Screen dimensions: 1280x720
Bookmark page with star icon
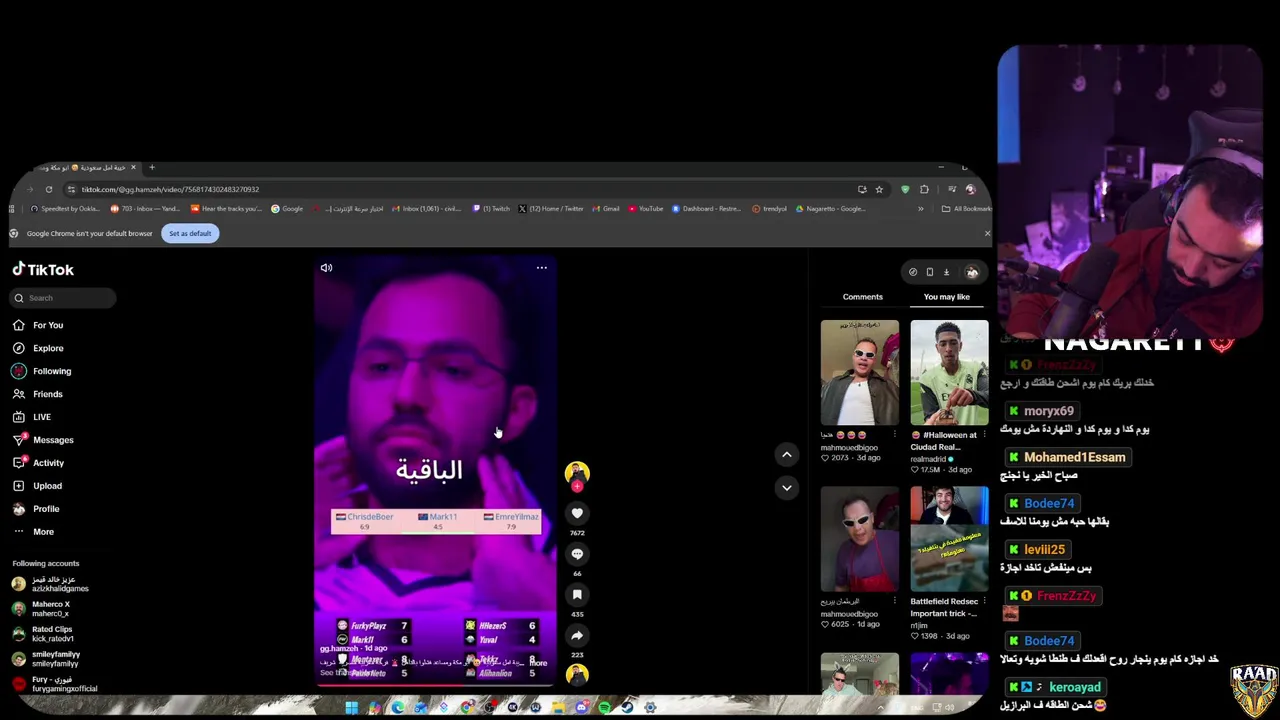(879, 189)
